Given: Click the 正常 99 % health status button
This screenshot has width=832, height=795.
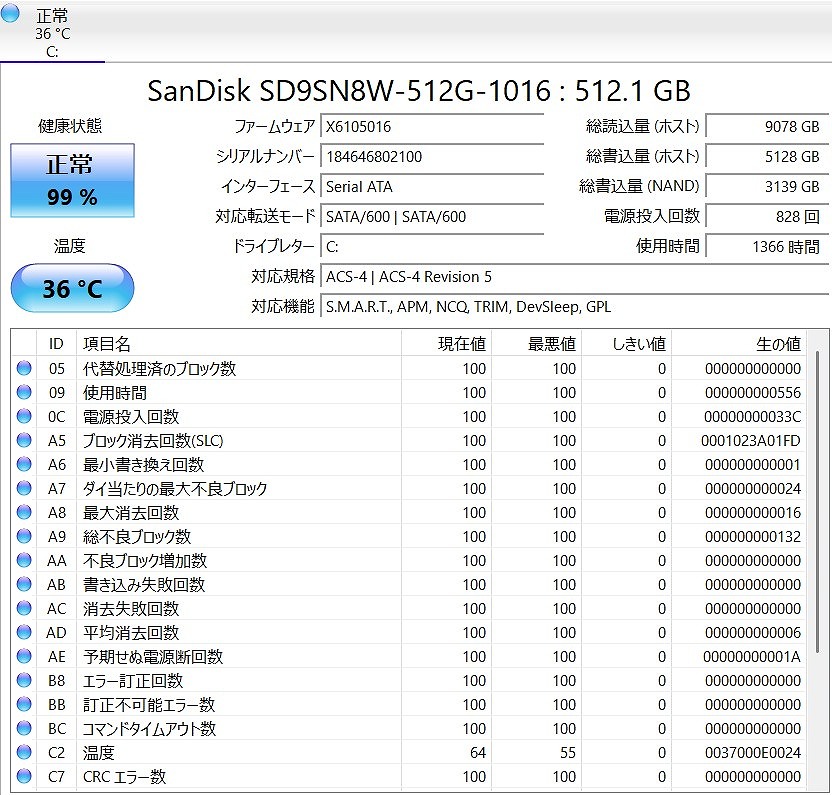Looking at the screenshot, I should pos(72,180).
